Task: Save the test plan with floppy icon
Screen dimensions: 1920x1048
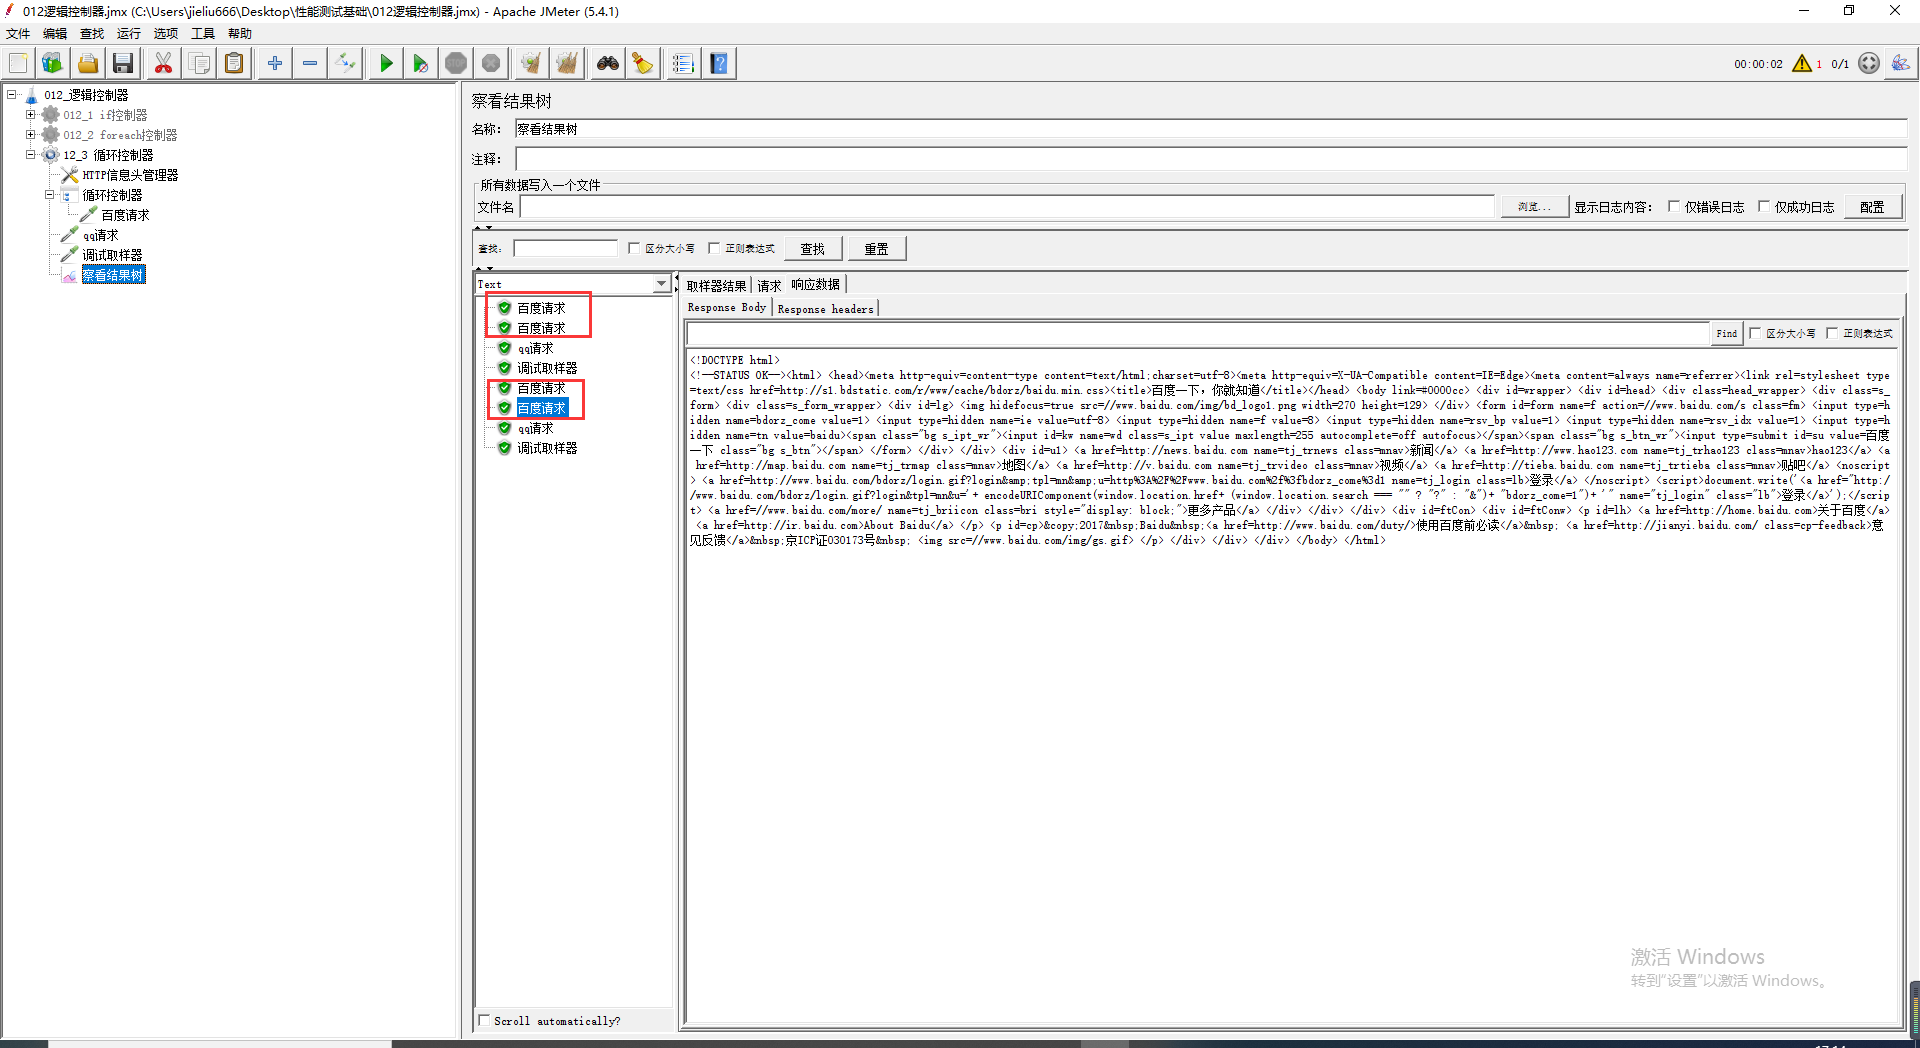Action: [x=123, y=63]
